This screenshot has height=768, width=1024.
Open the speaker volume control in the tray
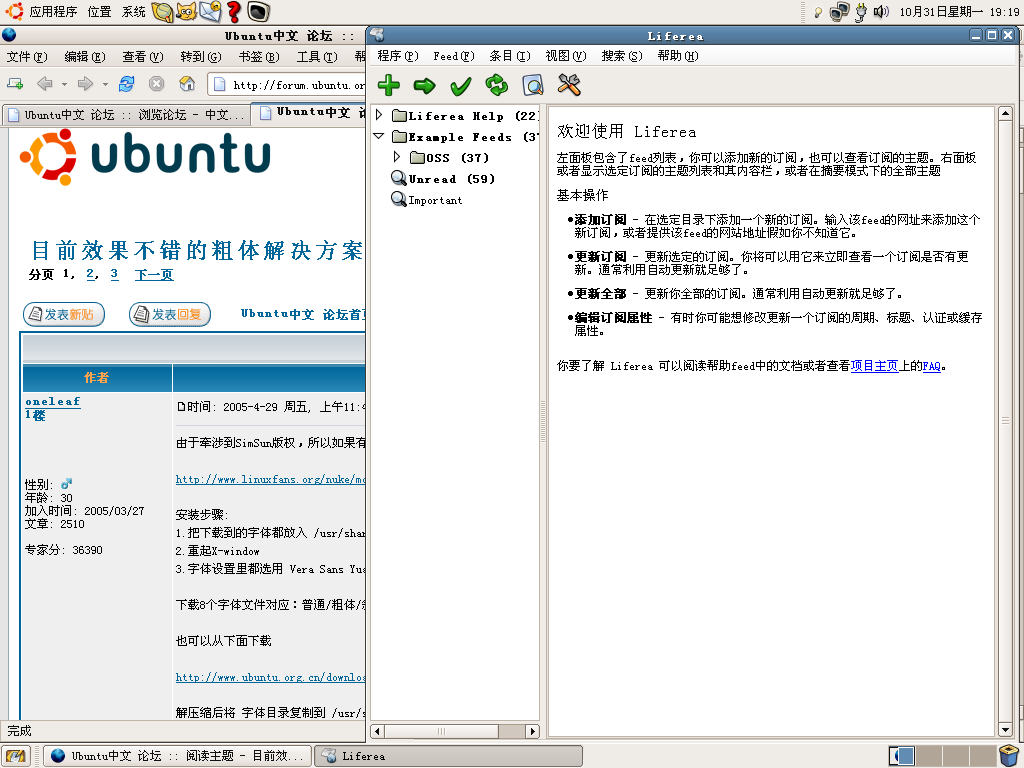point(881,11)
